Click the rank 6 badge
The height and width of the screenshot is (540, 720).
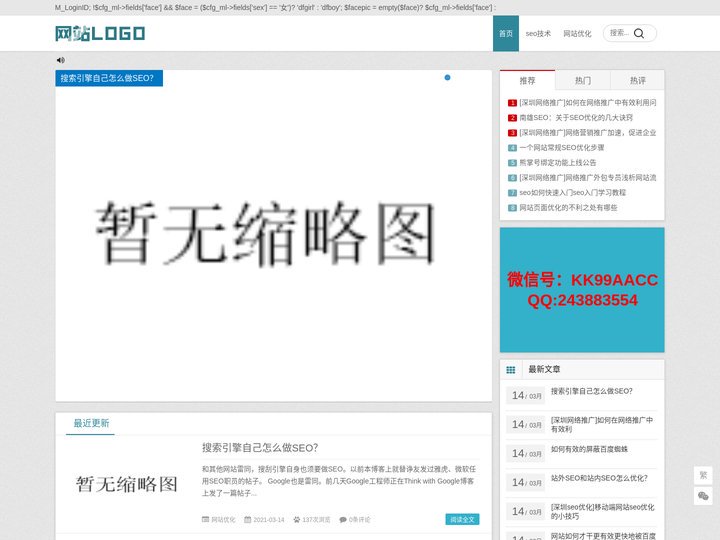(x=512, y=178)
